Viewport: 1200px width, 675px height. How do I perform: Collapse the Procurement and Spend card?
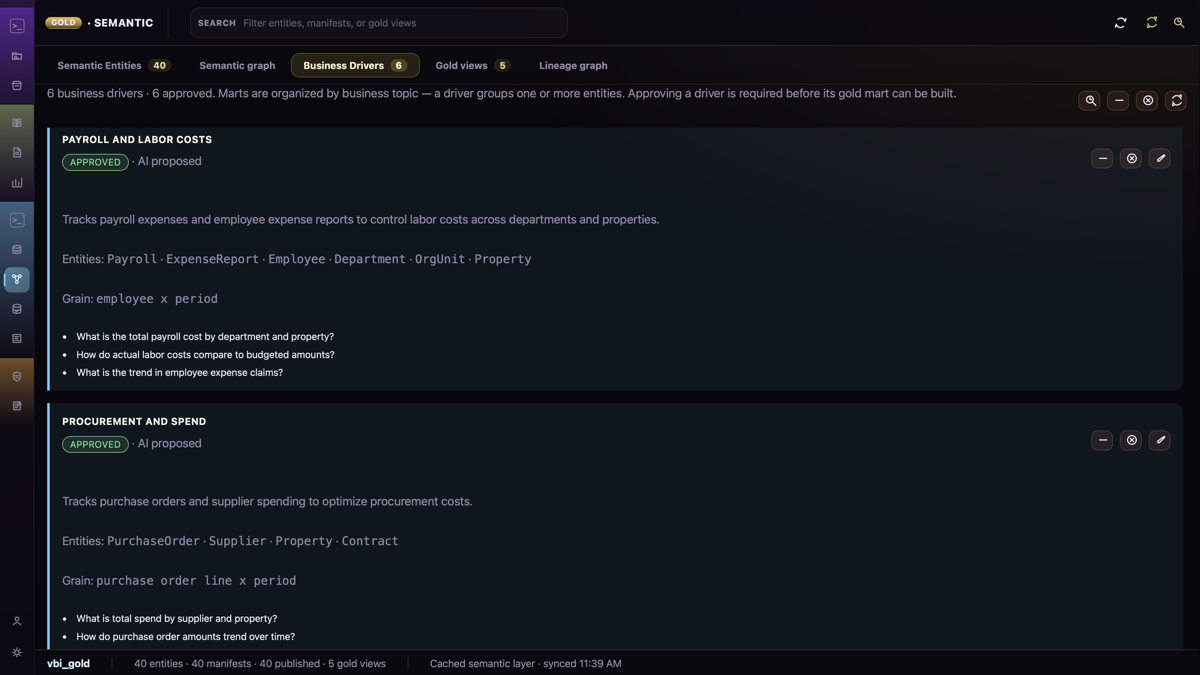1102,440
